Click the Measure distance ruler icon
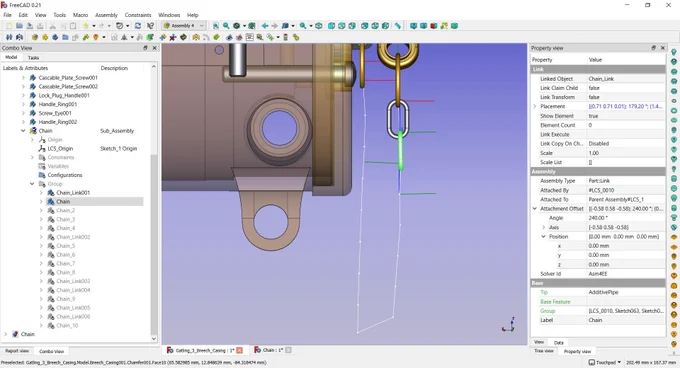Screen dimensions: 680x368 coord(398,26)
